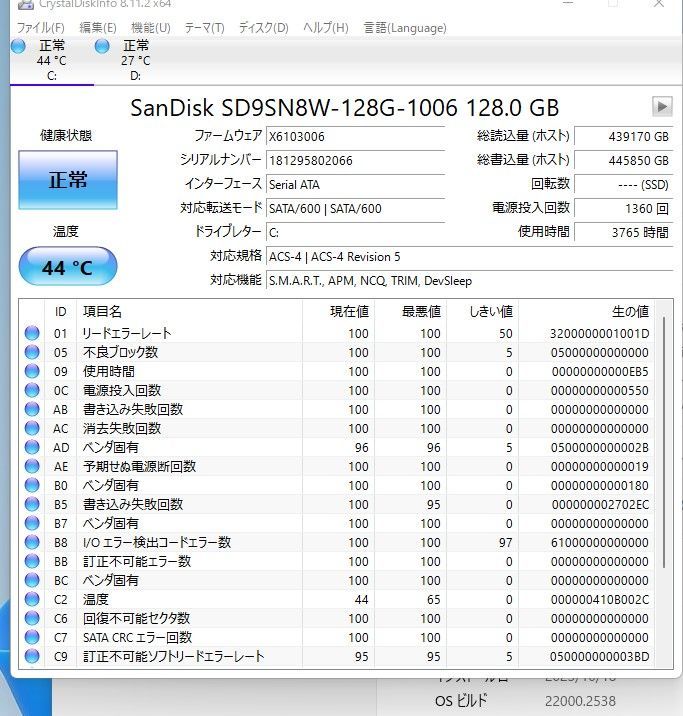This screenshot has width=683, height=716.
Task: Select the リードエラーレート attribute name
Action: (126, 333)
